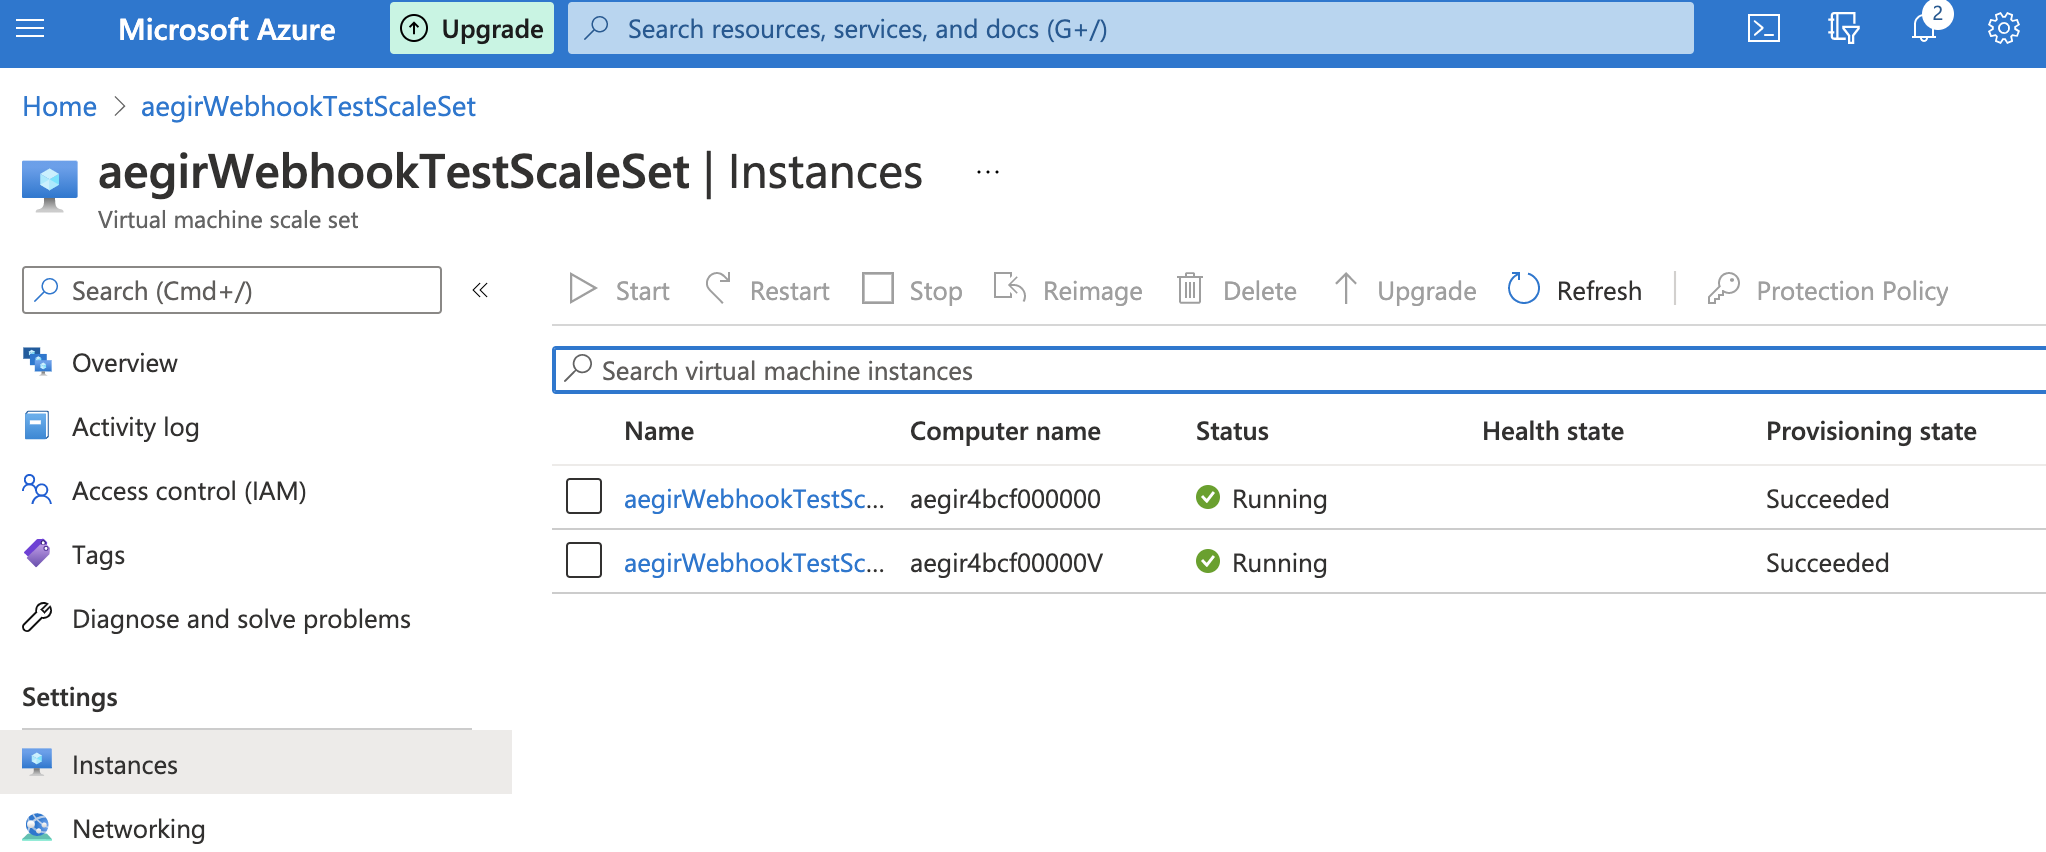Open the more options ellipsis beside Instances title

click(x=988, y=172)
